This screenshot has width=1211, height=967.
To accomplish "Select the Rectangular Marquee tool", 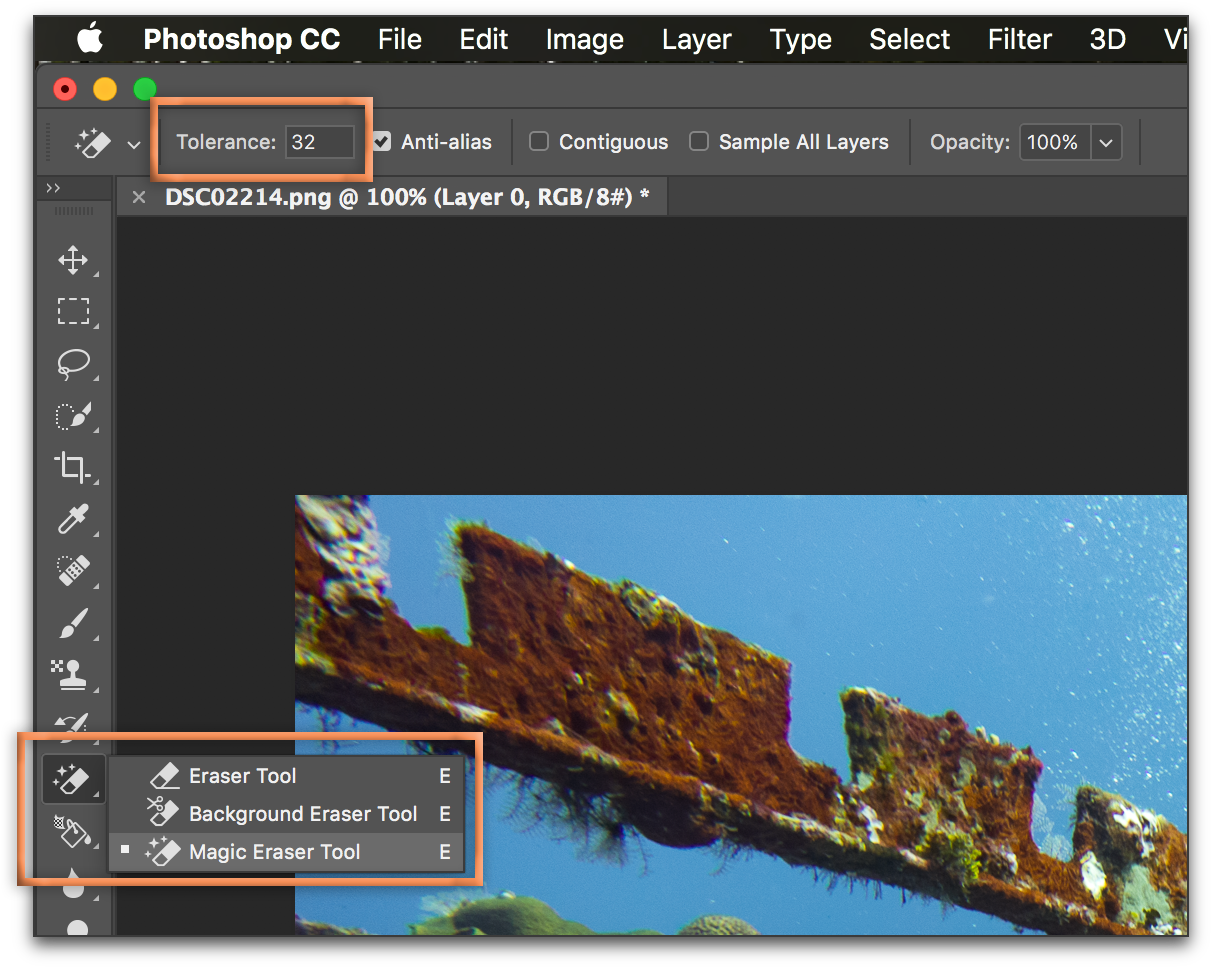I will (73, 312).
